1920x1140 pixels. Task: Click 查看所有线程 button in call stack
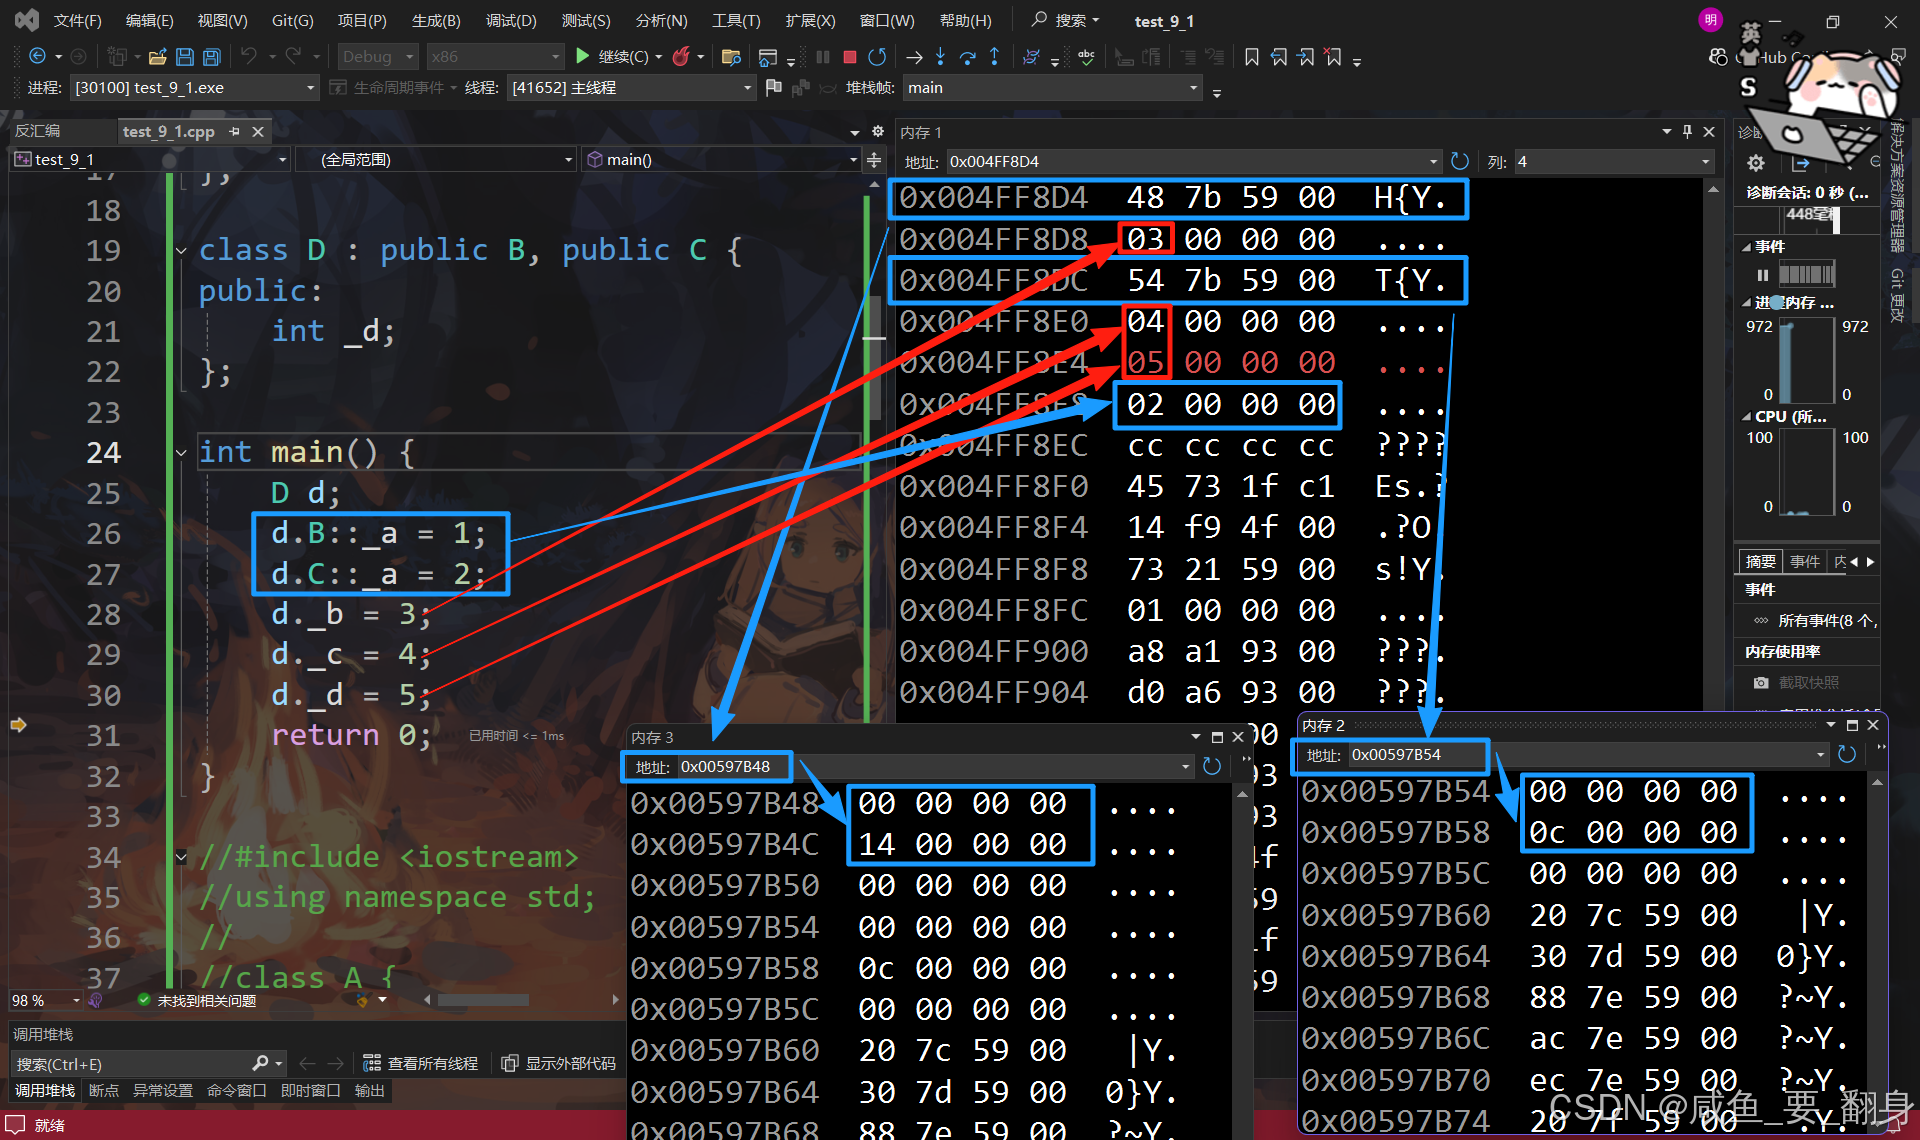pyautogui.click(x=421, y=1063)
